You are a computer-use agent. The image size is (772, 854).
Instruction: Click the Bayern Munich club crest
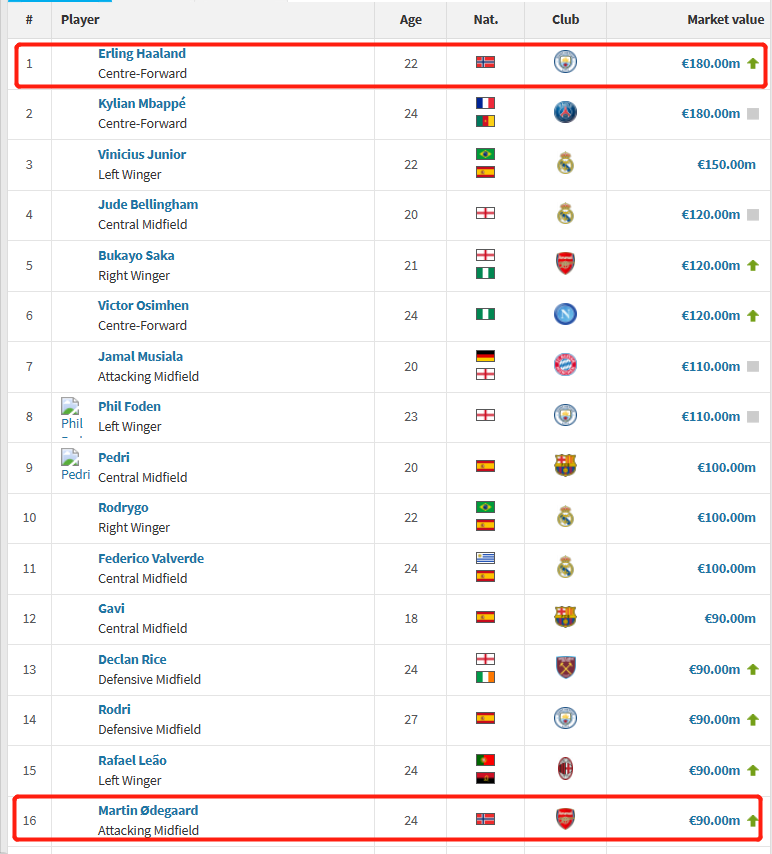coord(565,365)
